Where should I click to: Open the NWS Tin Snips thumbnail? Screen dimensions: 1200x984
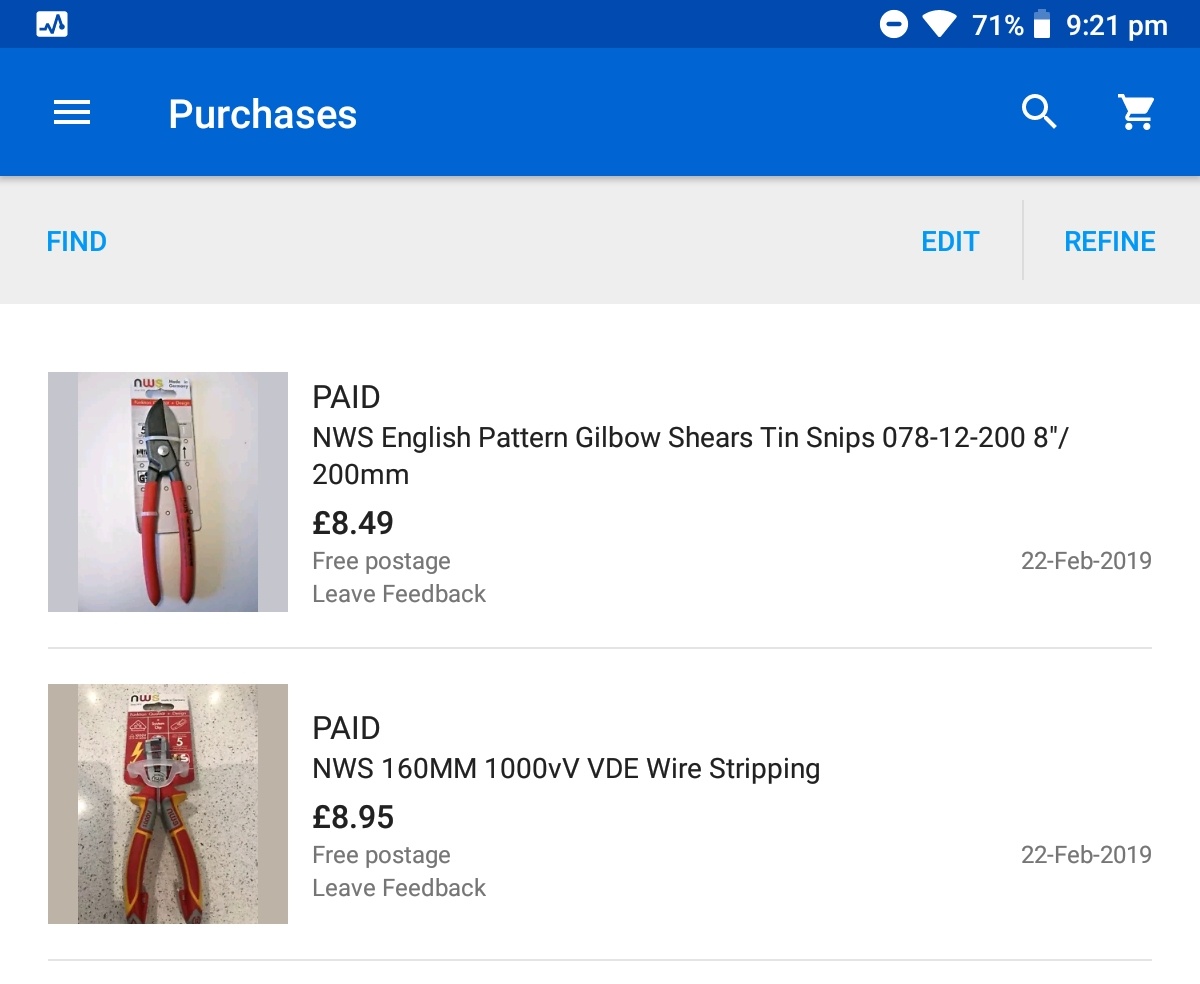[168, 492]
